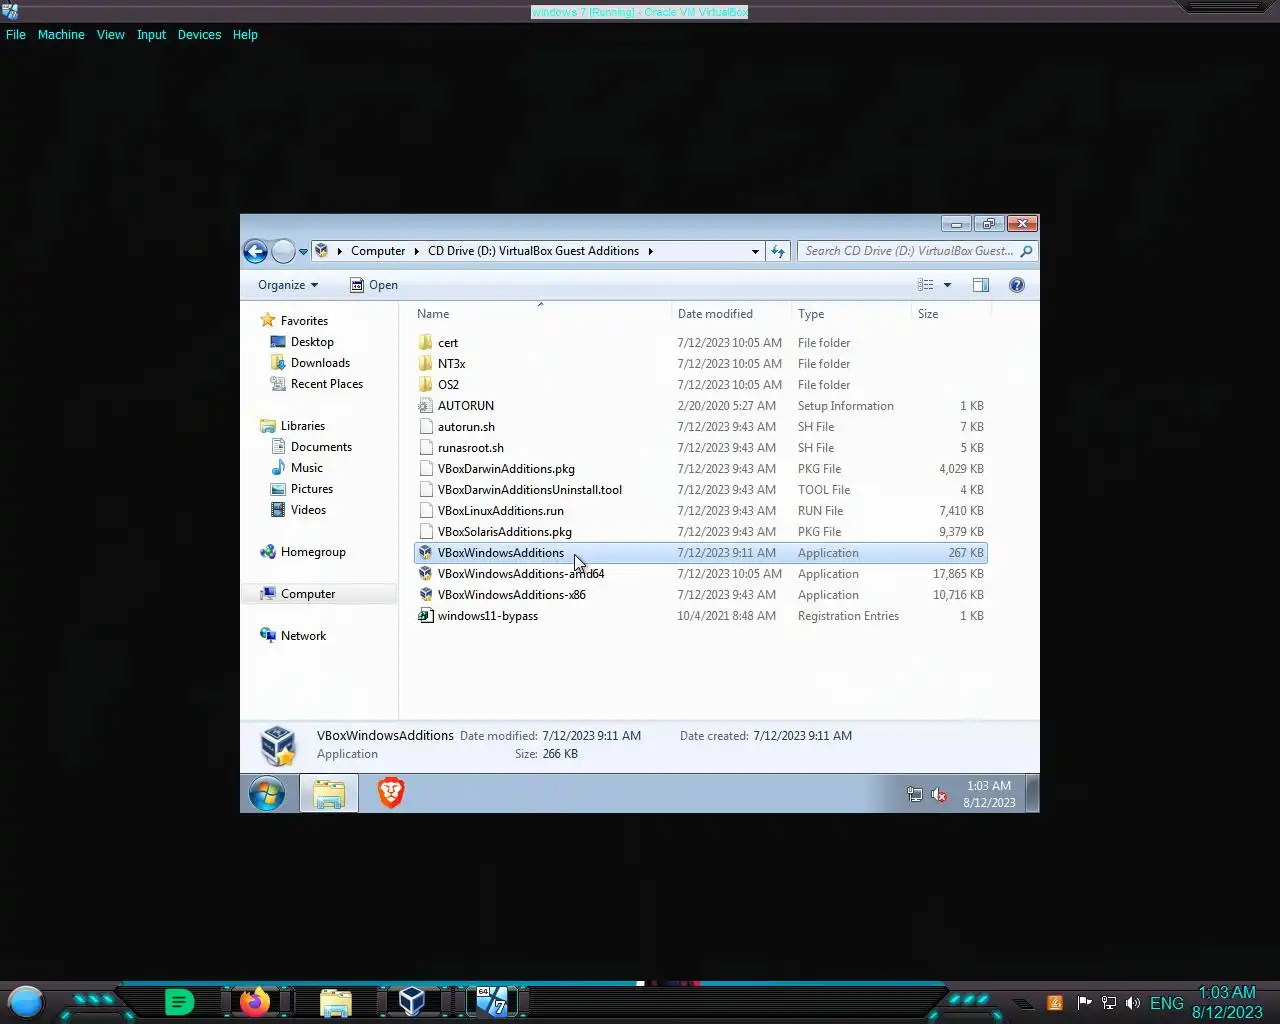The height and width of the screenshot is (1024, 1280).
Task: Click the Open toolbar button
Action: 374,285
